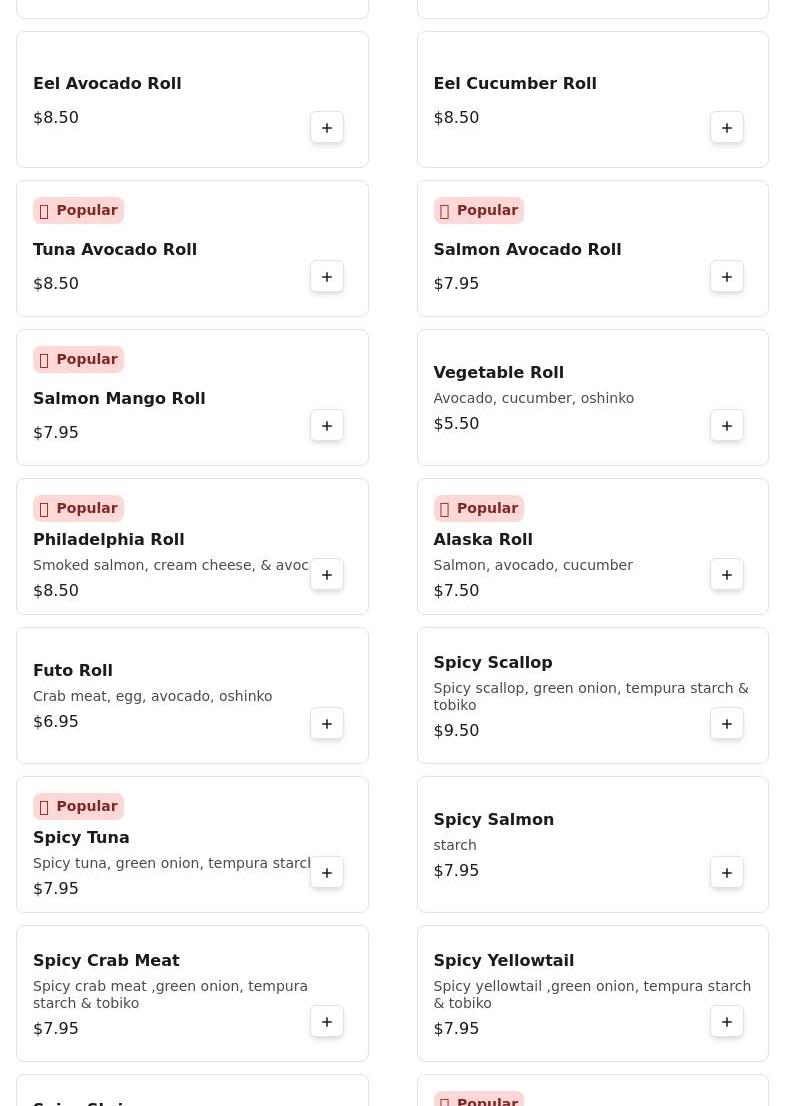Viewport: 785px width, 1106px height.
Task: Add Eel Avocado Roll to order
Action: 327,128
